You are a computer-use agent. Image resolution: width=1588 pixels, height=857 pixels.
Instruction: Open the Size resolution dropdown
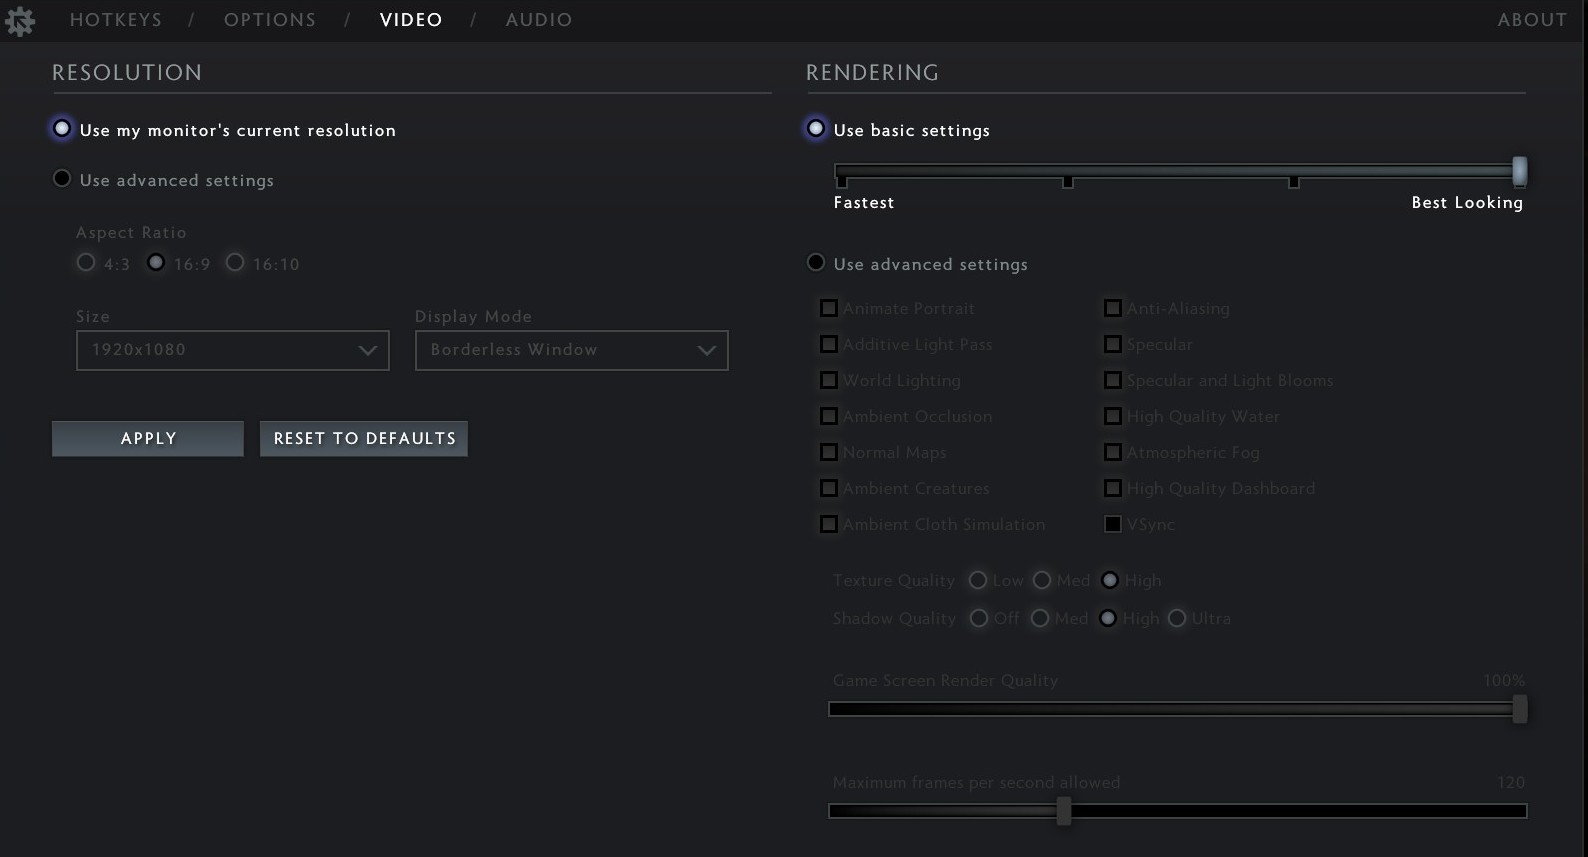[232, 350]
